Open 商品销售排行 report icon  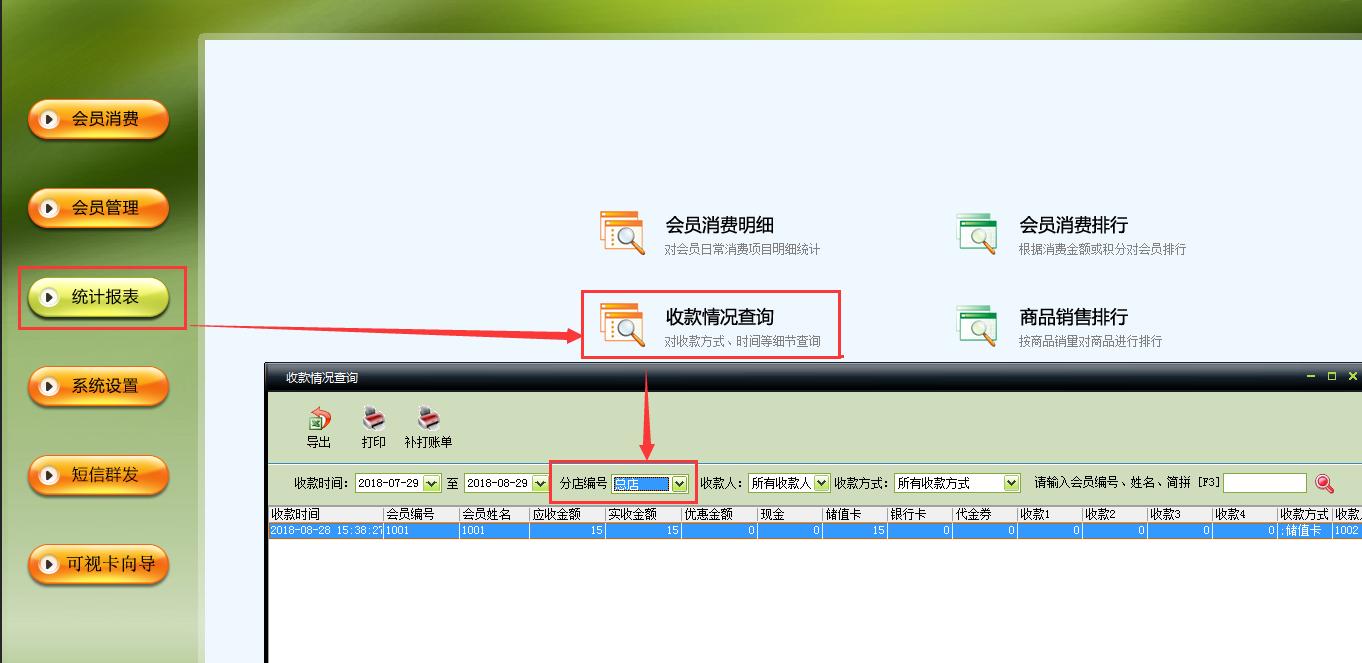976,325
